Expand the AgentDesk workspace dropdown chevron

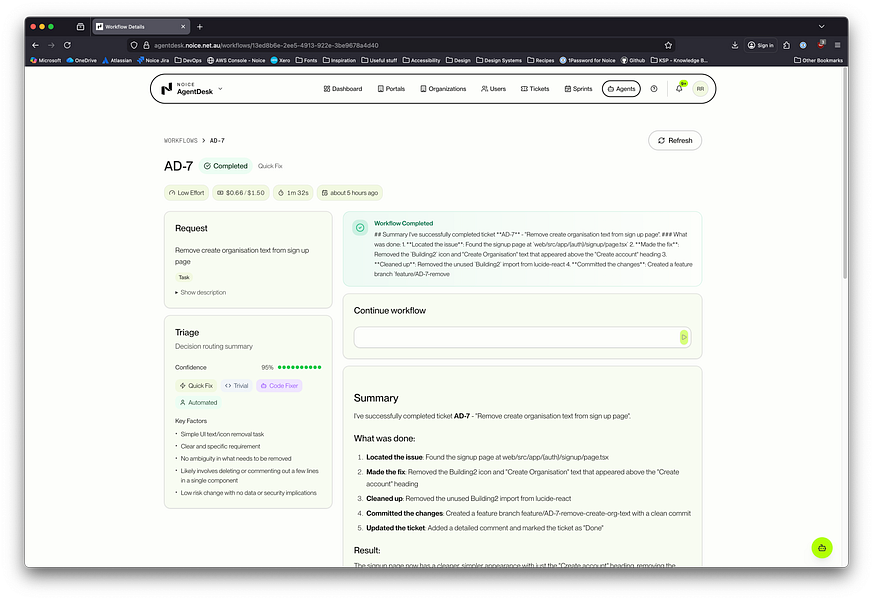coord(220,88)
